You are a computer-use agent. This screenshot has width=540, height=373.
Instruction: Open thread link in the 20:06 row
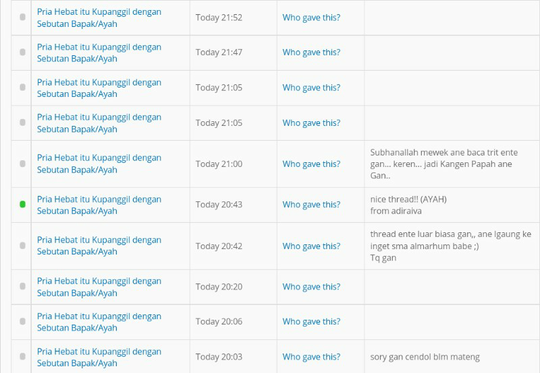(99, 322)
